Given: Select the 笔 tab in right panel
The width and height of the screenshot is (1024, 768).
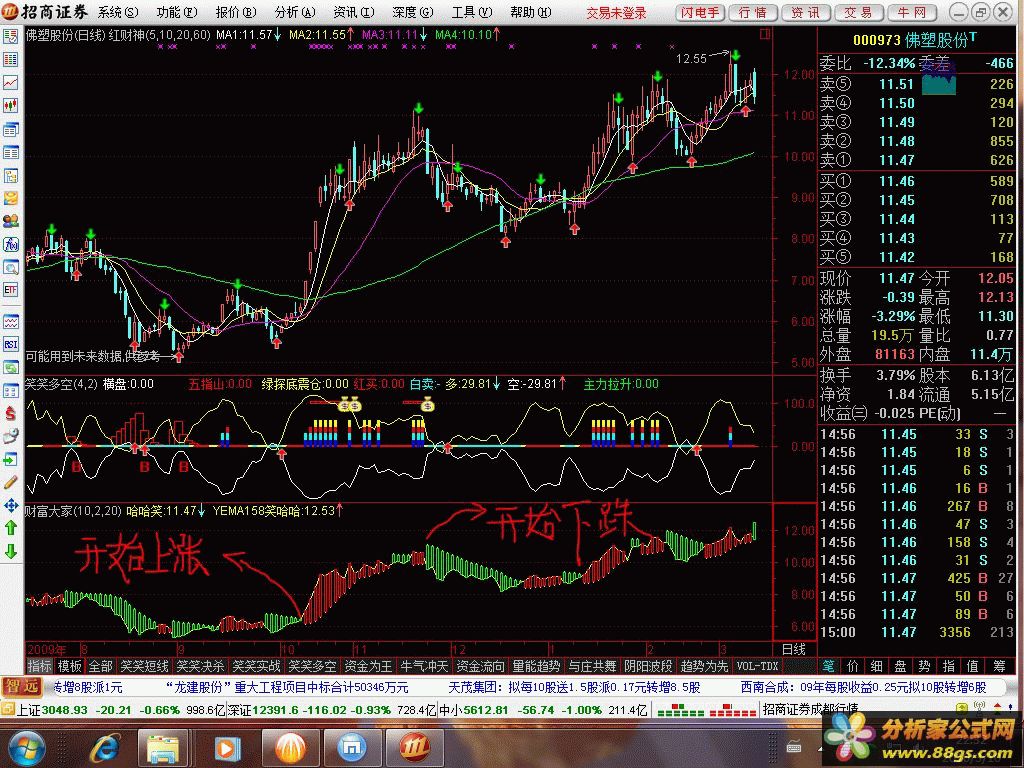Looking at the screenshot, I should coord(828,665).
